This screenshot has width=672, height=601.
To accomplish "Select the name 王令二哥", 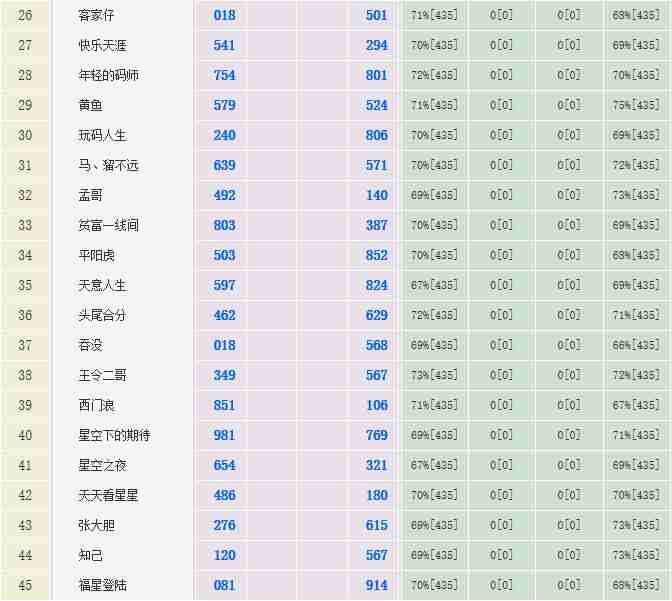I will point(102,376).
